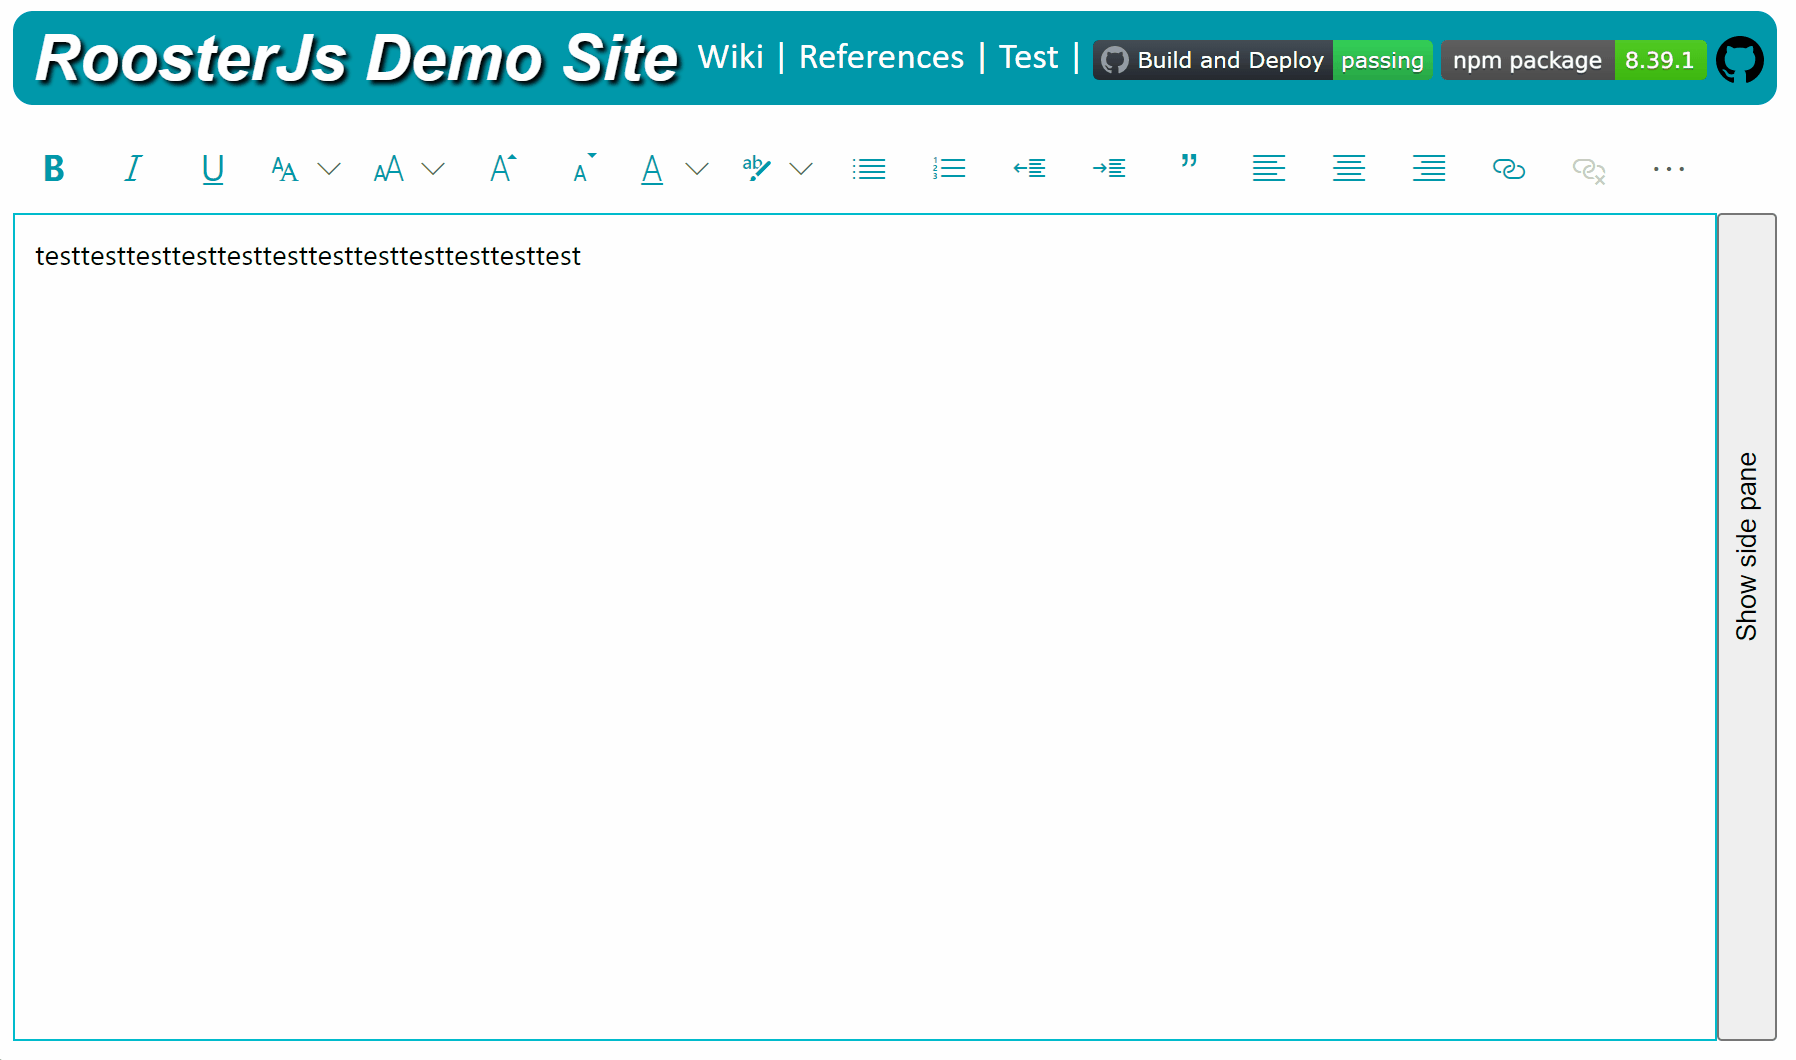The image size is (1796, 1060).
Task: Underline the selected text
Action: pyautogui.click(x=213, y=168)
